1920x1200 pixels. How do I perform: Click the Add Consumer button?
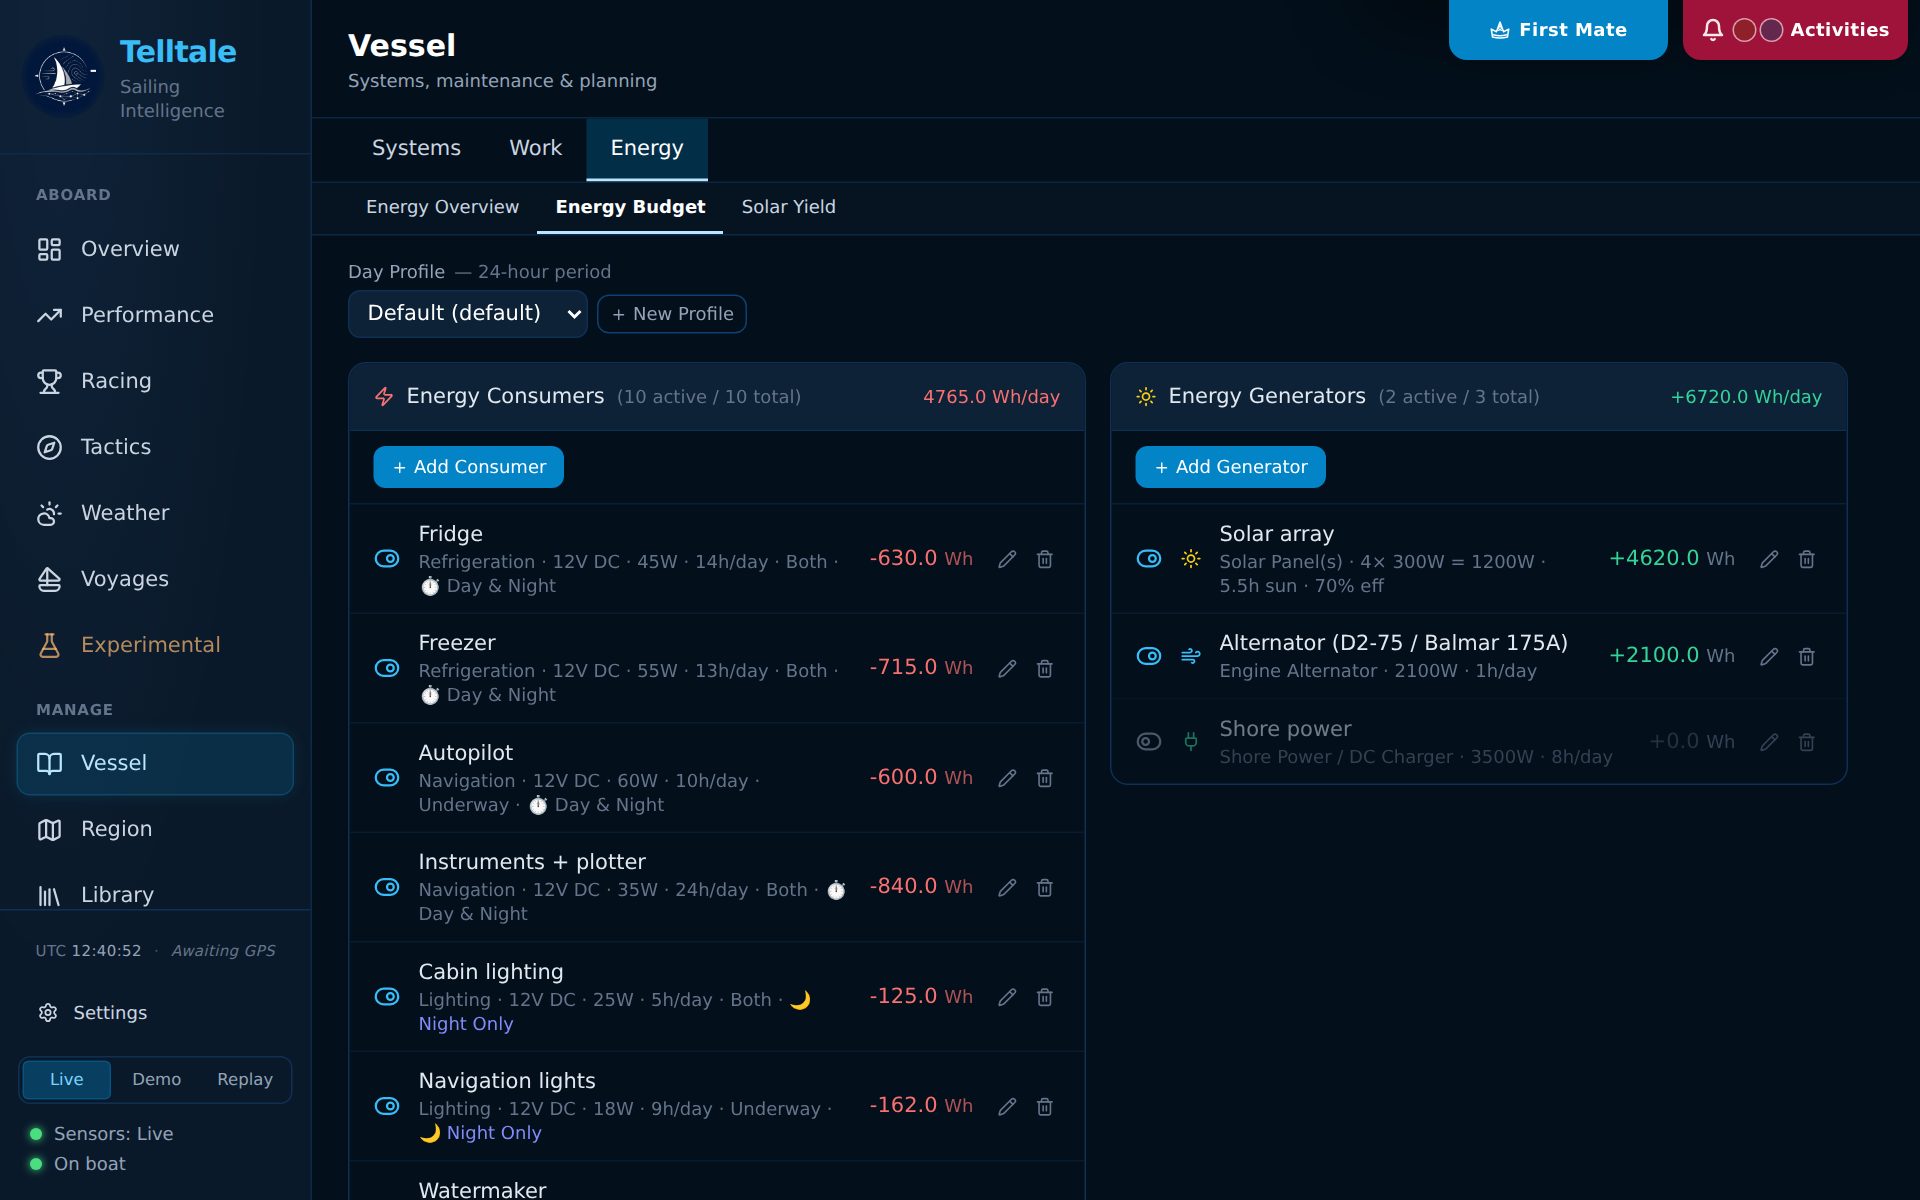coord(468,467)
